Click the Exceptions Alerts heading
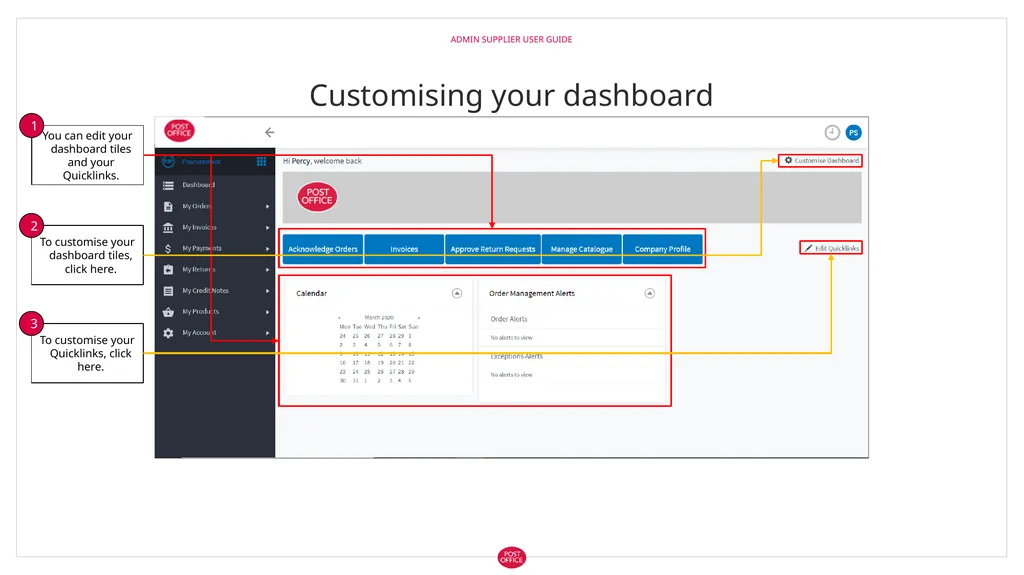Viewport: 1024px width, 575px height. (517, 357)
